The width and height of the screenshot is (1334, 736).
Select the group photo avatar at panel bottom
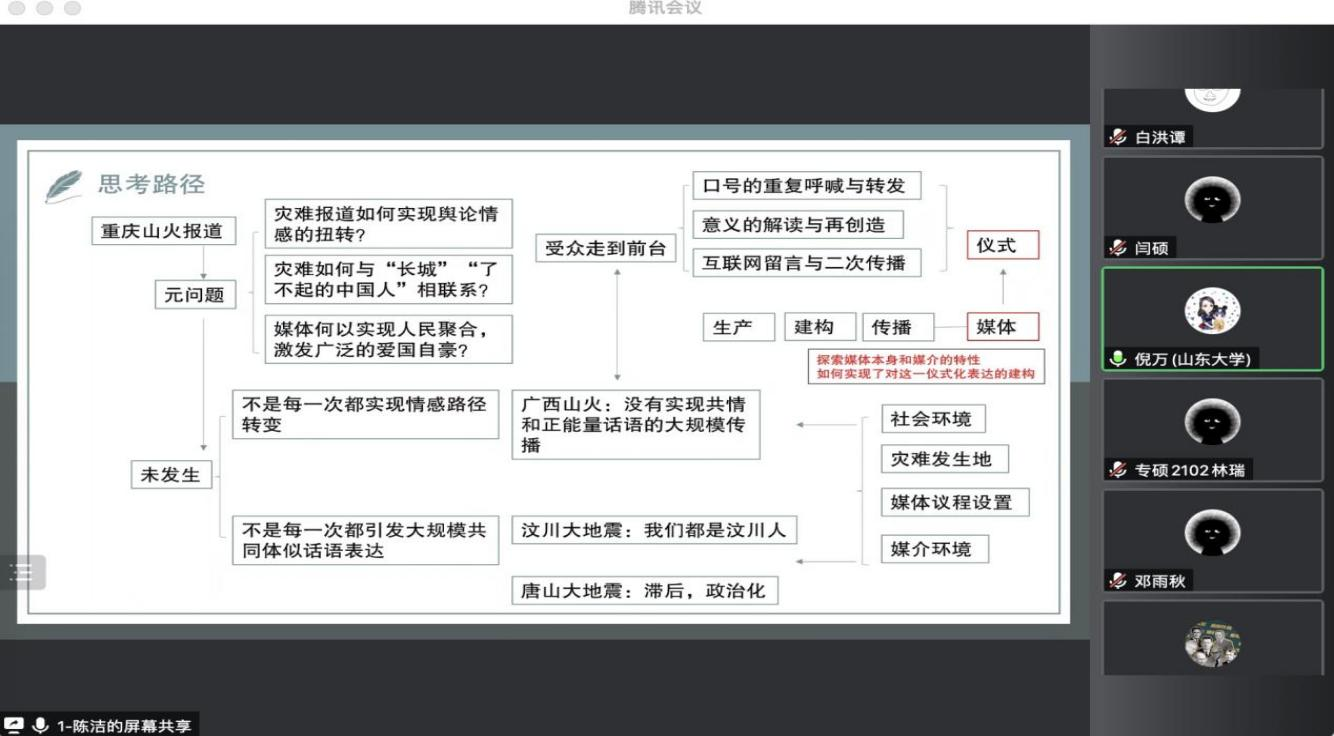[1212, 644]
